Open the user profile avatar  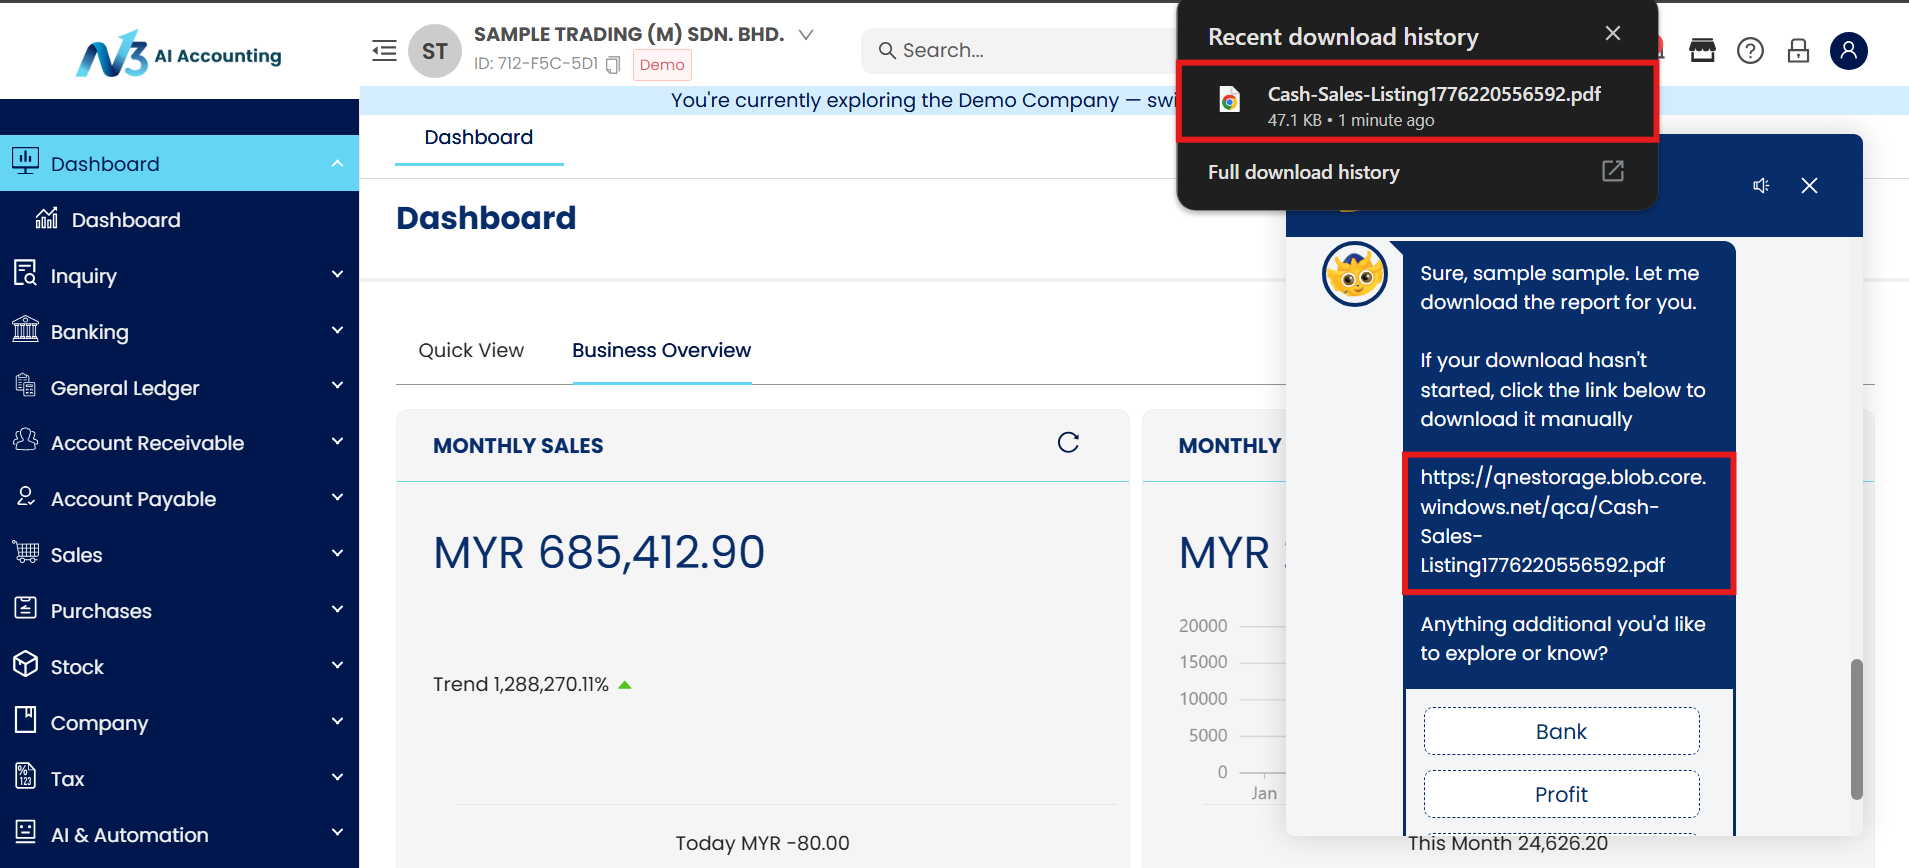tap(1849, 51)
